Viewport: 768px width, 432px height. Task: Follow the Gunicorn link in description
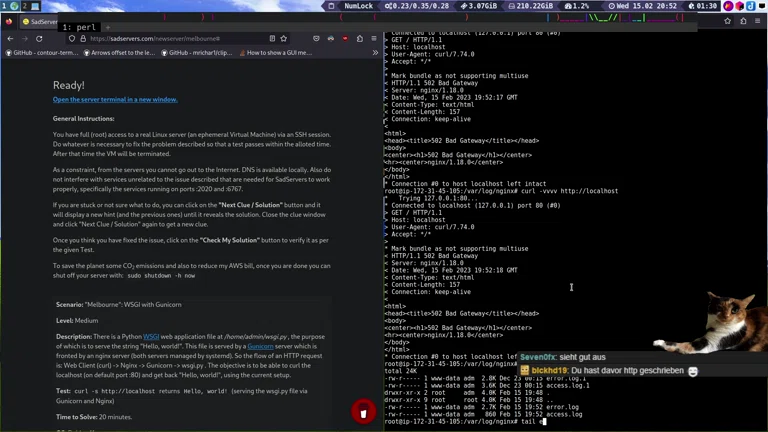260,346
